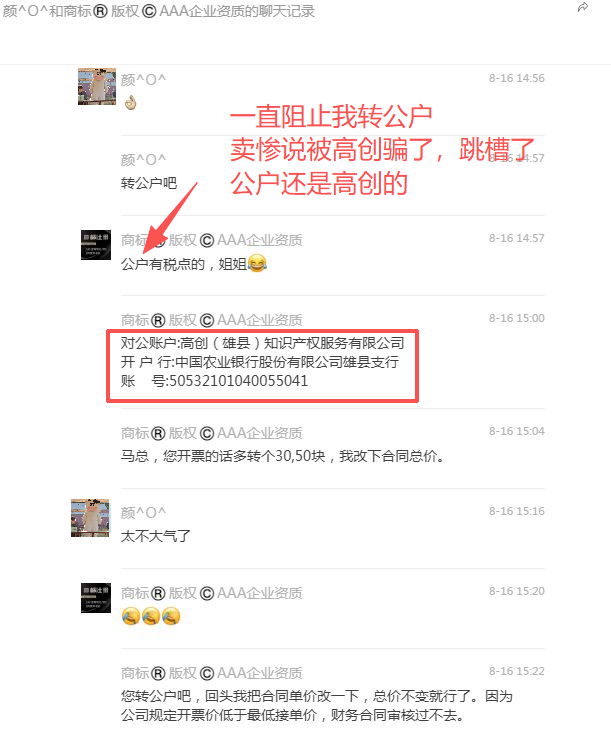Open the black avatar beside the 15:20 message
This screenshot has height=738, width=611.
point(96,598)
